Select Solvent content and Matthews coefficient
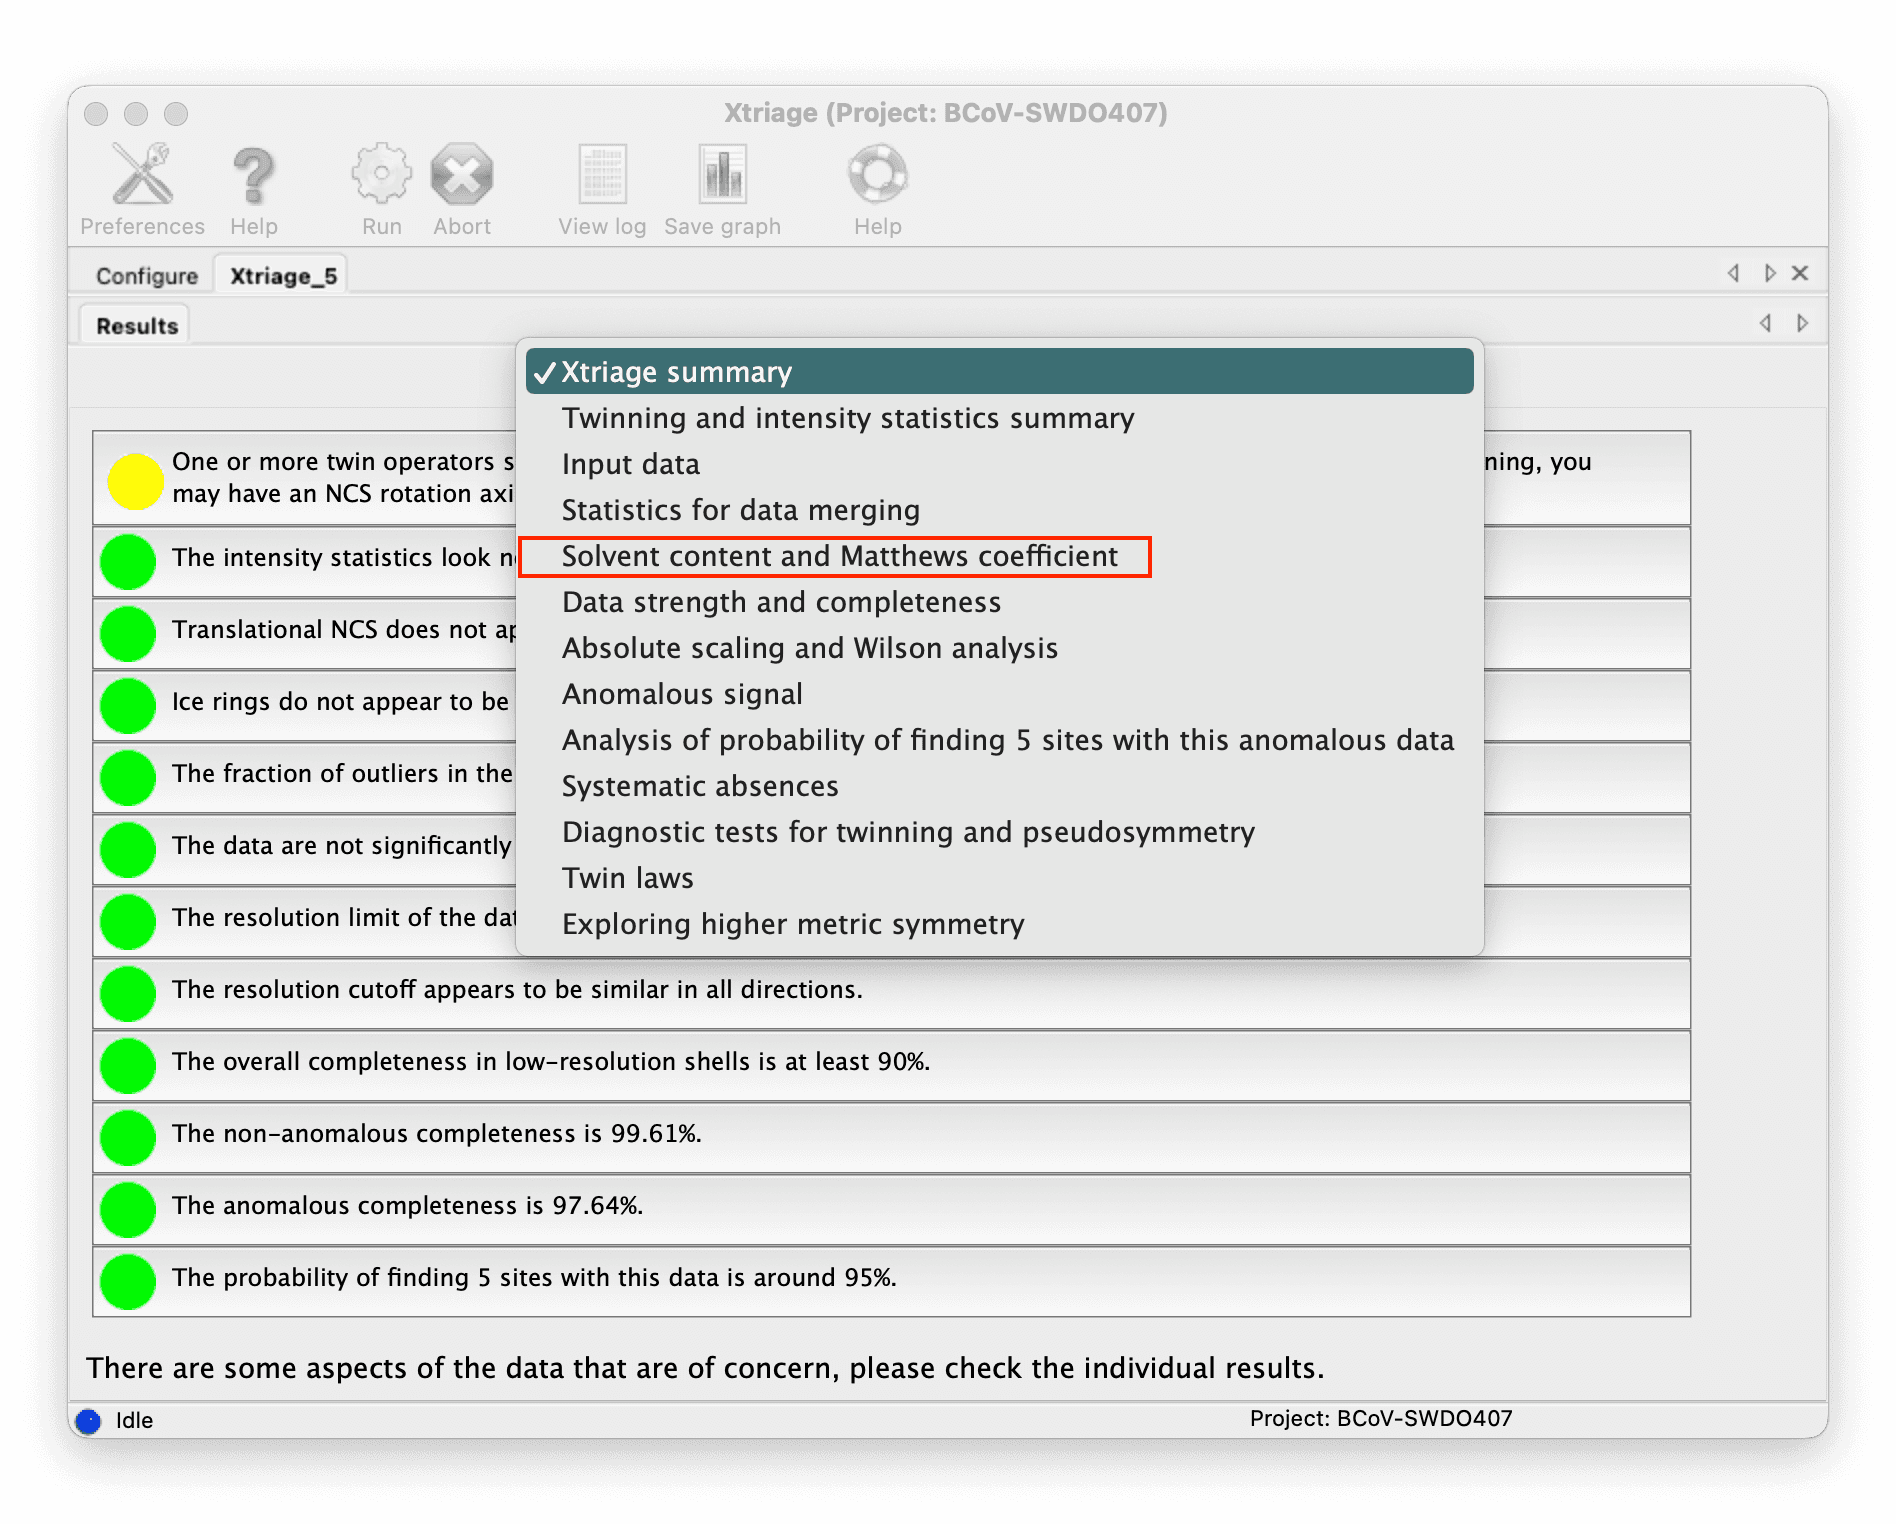Screen dimensions: 1896x1524 tap(1000, 556)
